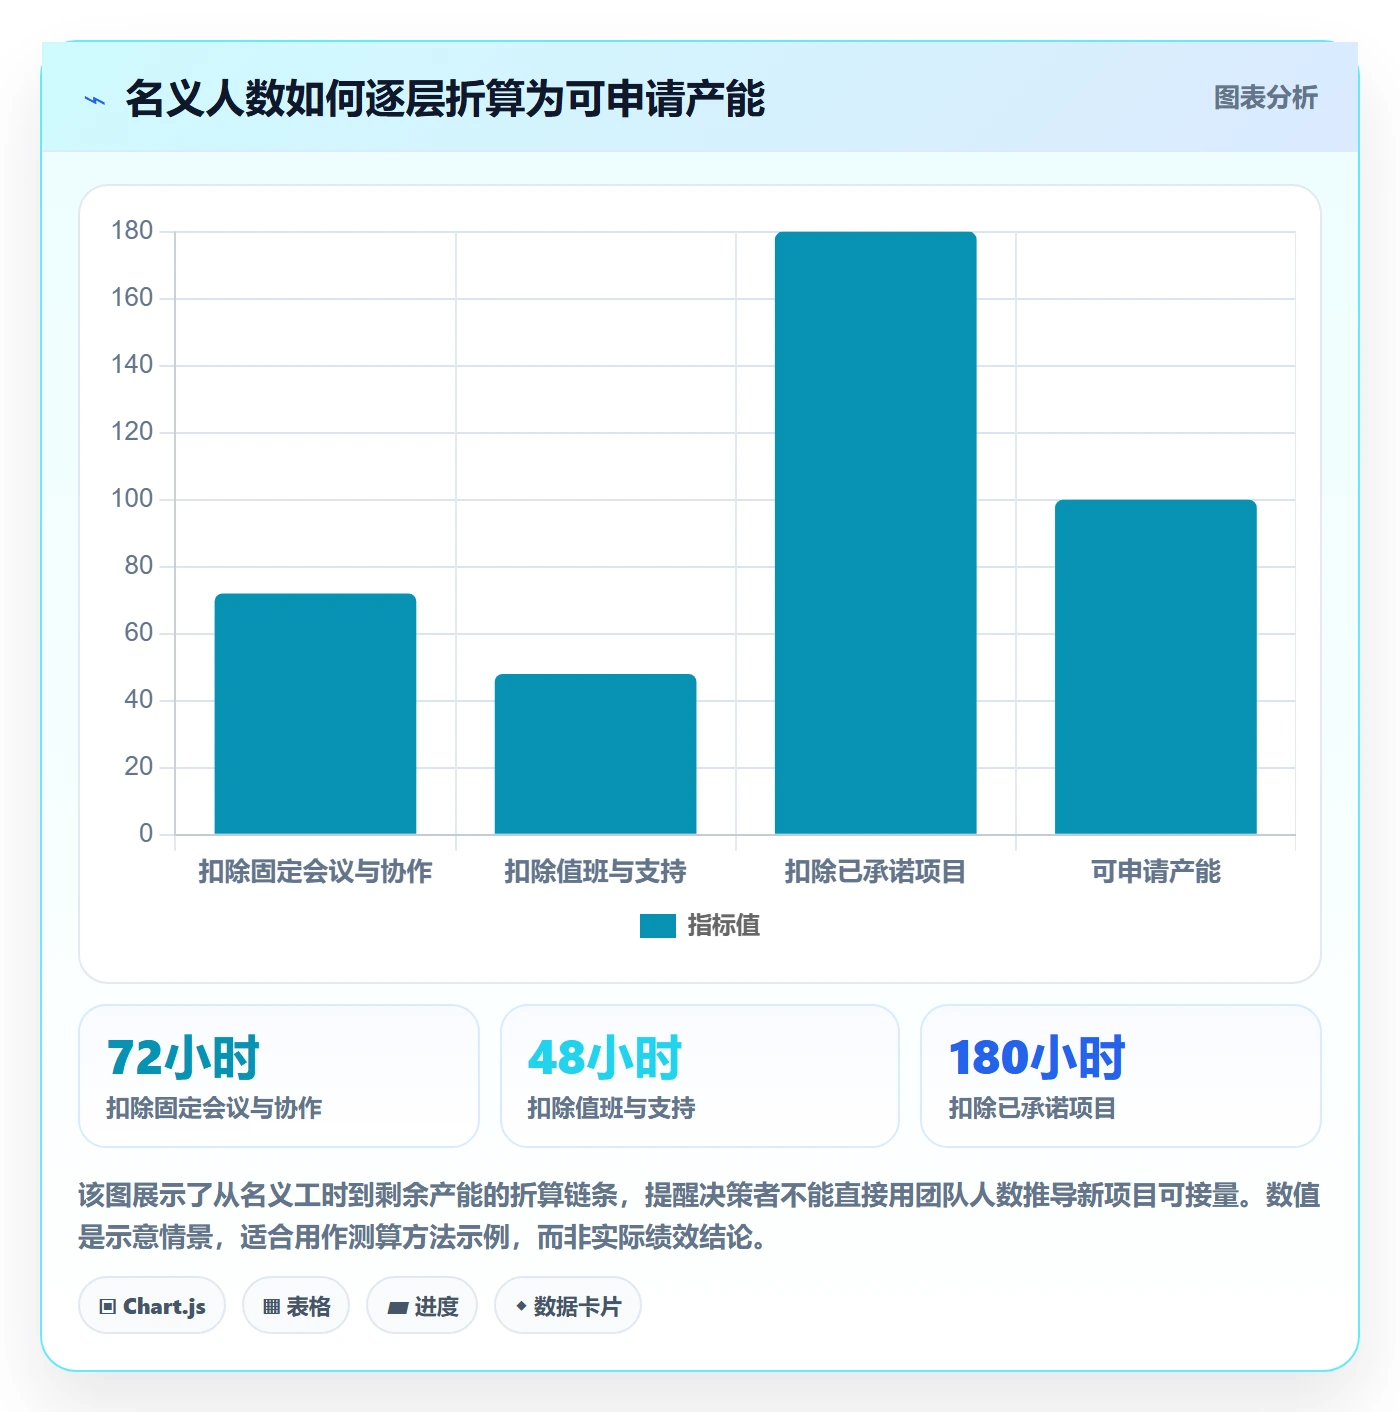
Task: Click the 表格 tag chip
Action: coord(296,1305)
